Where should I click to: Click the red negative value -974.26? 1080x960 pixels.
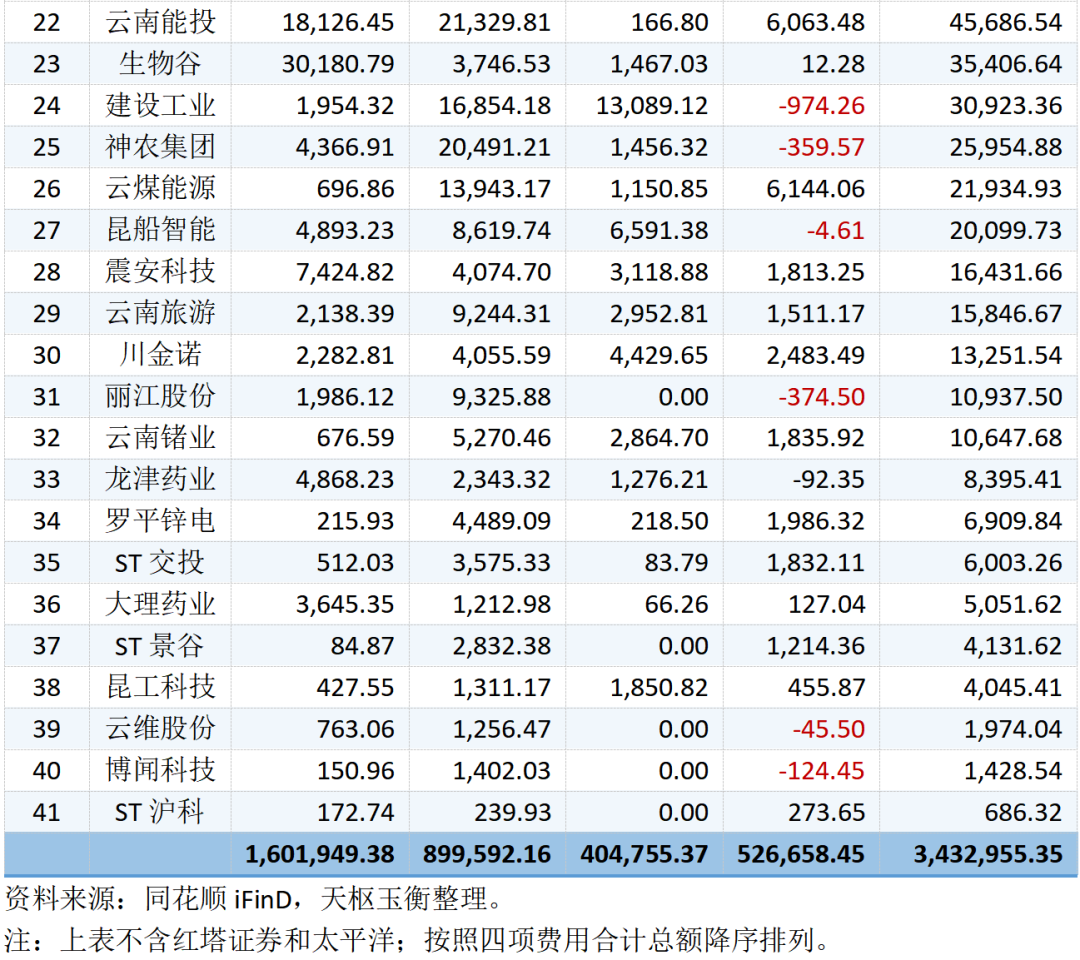pyautogui.click(x=816, y=106)
